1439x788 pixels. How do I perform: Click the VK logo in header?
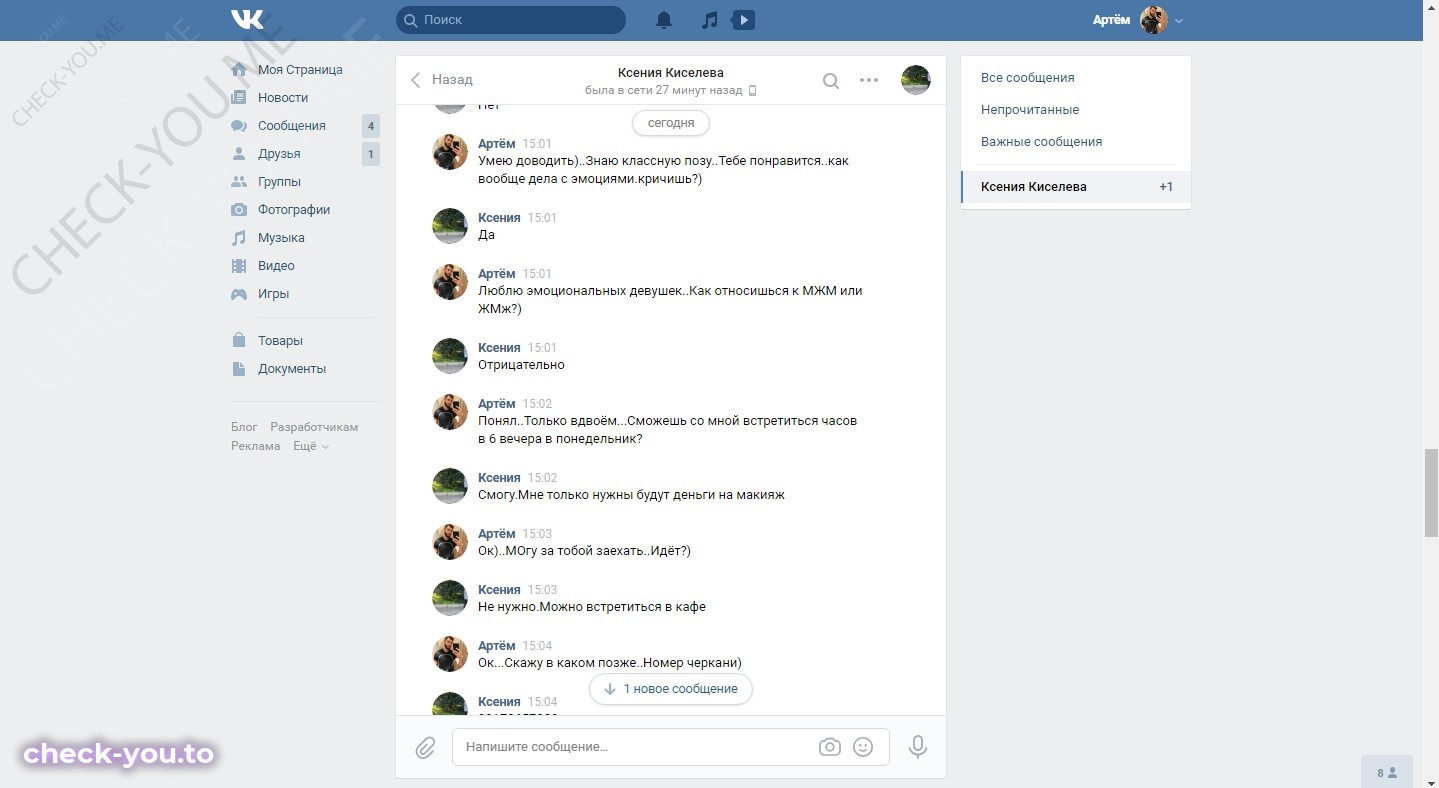pyautogui.click(x=247, y=19)
